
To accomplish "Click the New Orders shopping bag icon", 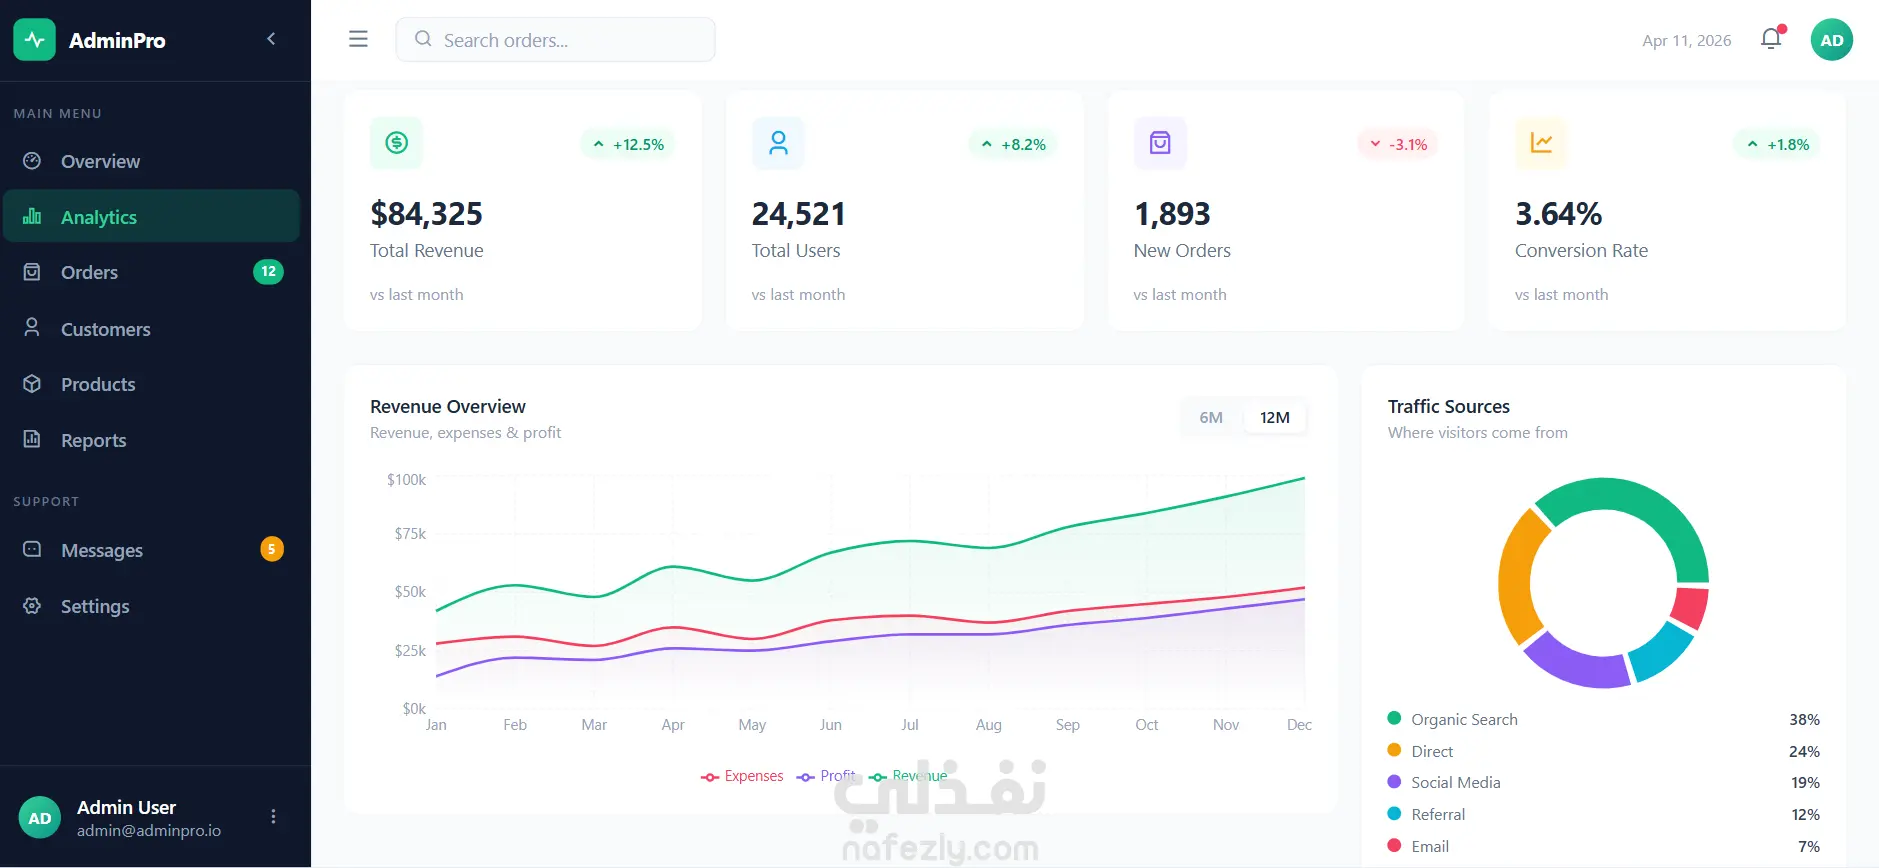I will (x=1160, y=143).
